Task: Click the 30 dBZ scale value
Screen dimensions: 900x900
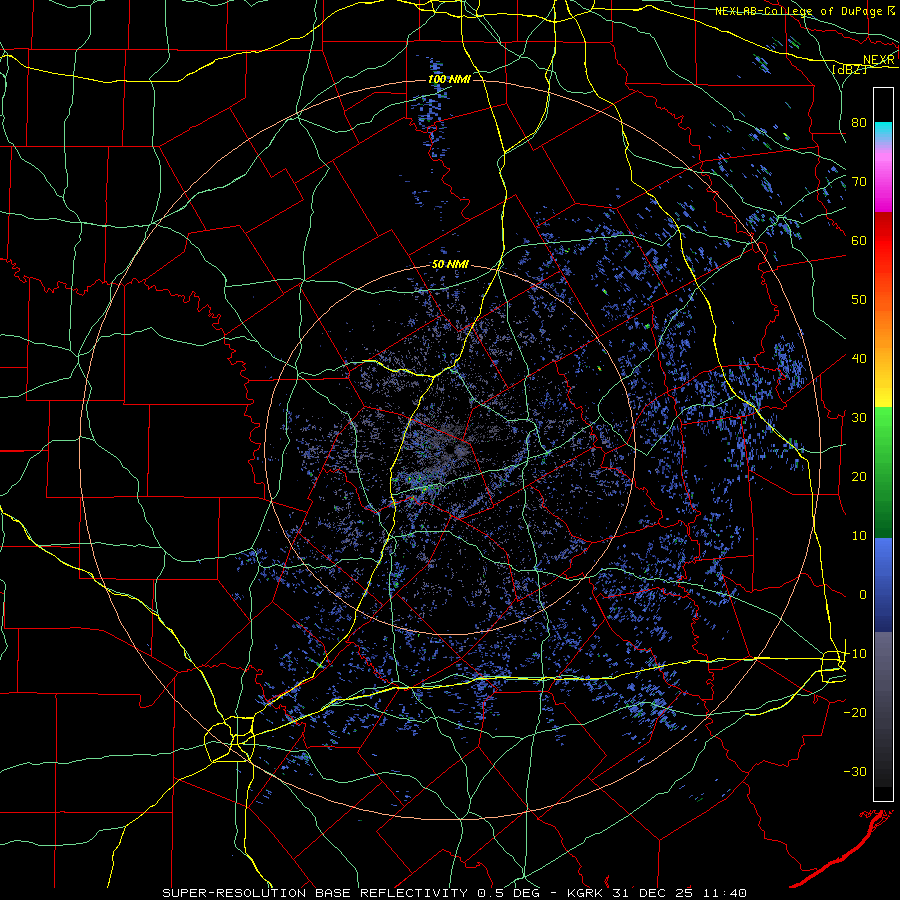Action: point(859,417)
